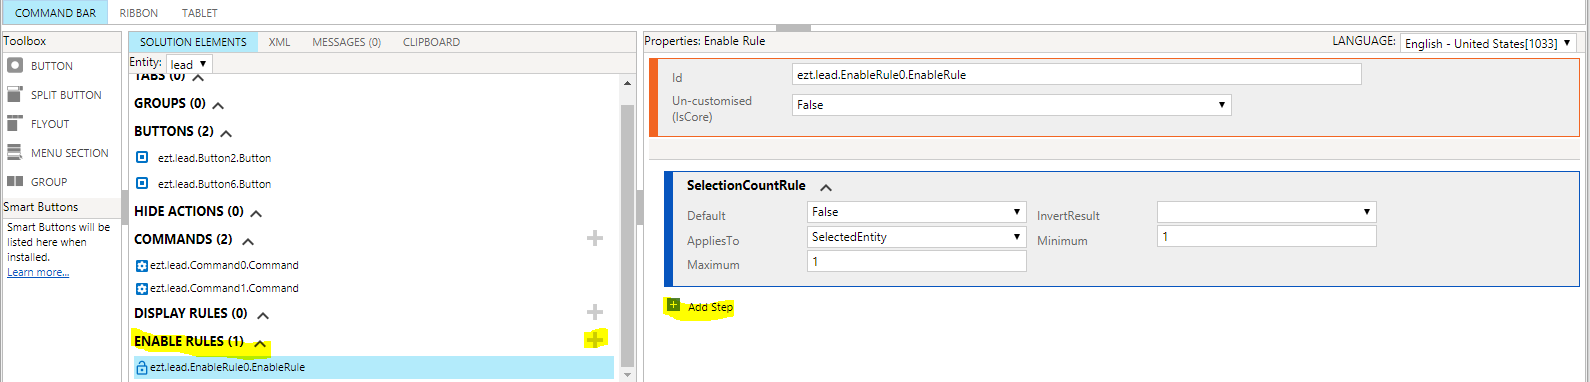Choose the Menu Section toolbox icon
This screenshot has height=382, width=1590.
(15, 153)
